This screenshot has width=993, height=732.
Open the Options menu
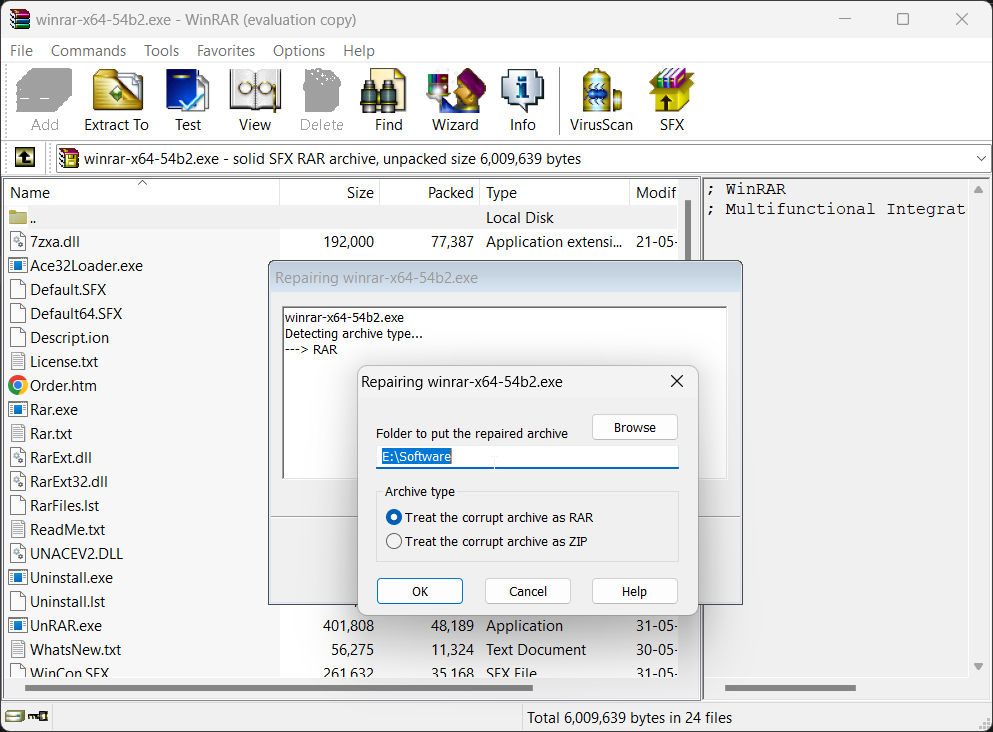point(299,51)
